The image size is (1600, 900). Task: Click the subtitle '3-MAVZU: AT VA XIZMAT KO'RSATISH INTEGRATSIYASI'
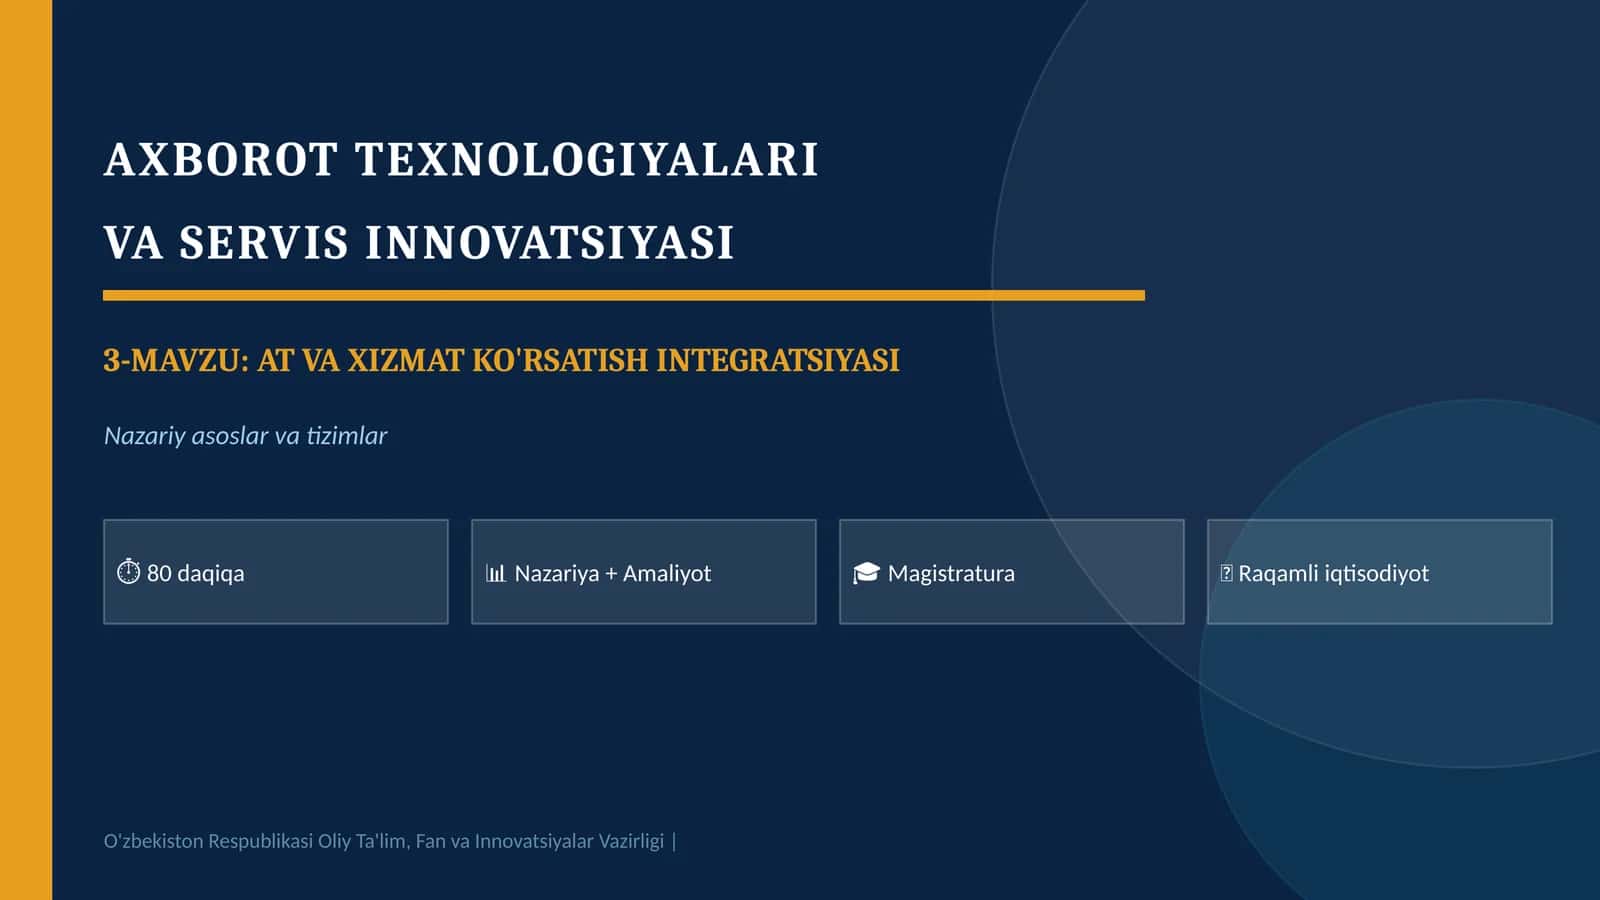(501, 360)
